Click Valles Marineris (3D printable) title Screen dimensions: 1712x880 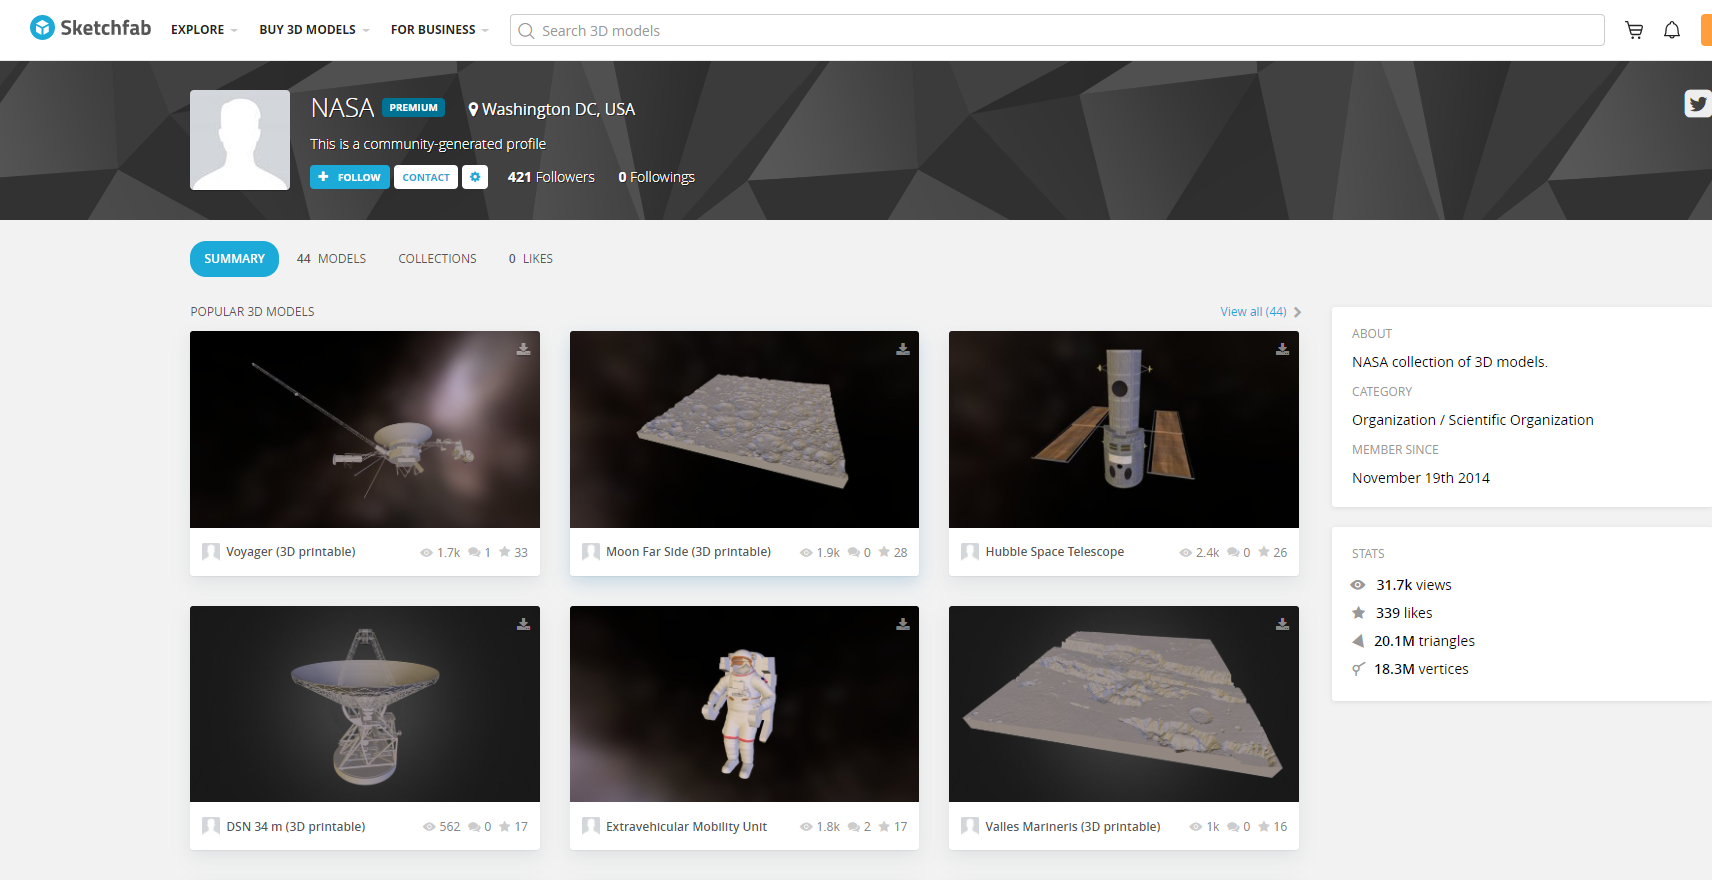coord(1073,827)
